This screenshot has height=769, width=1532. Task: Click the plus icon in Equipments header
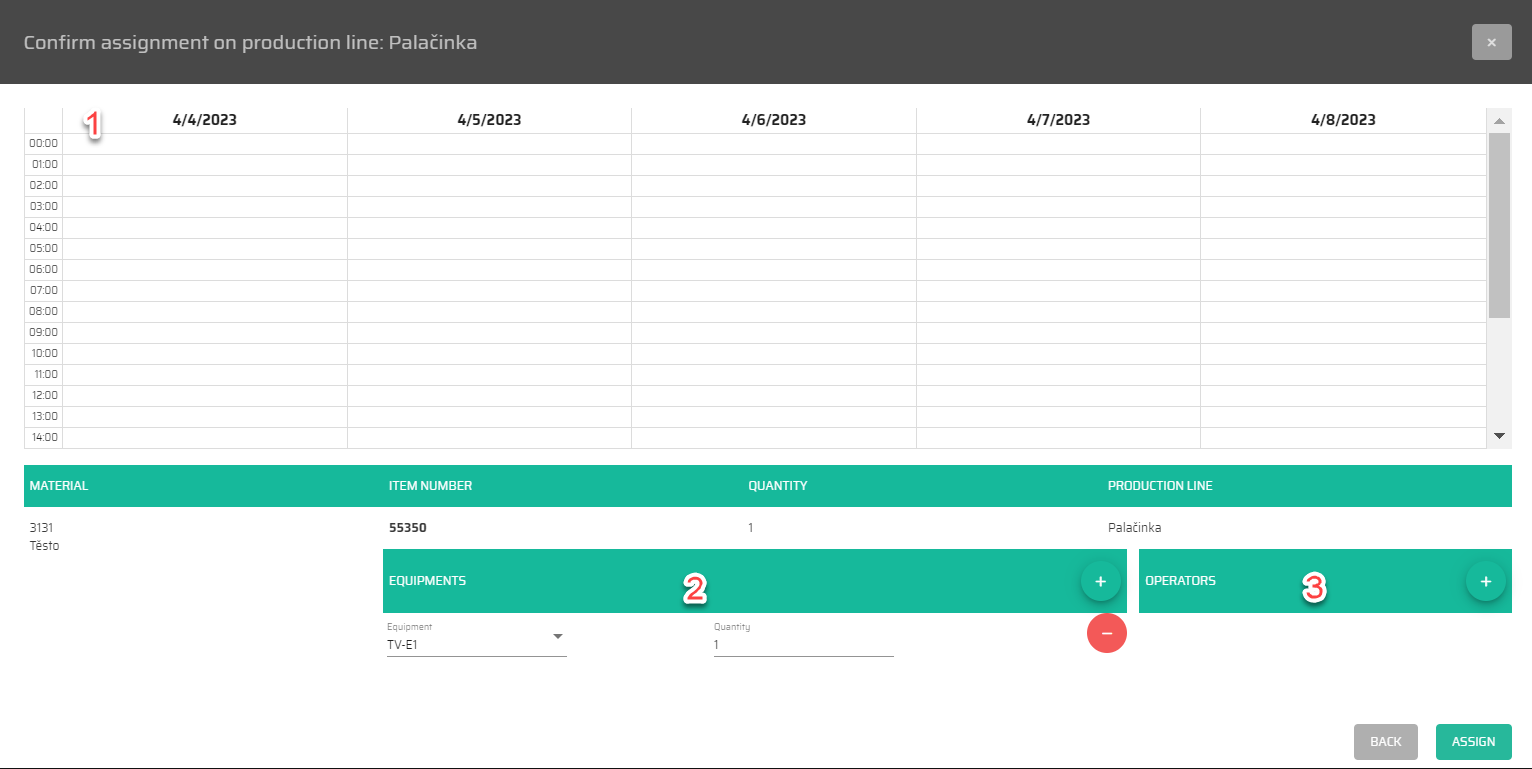1100,581
